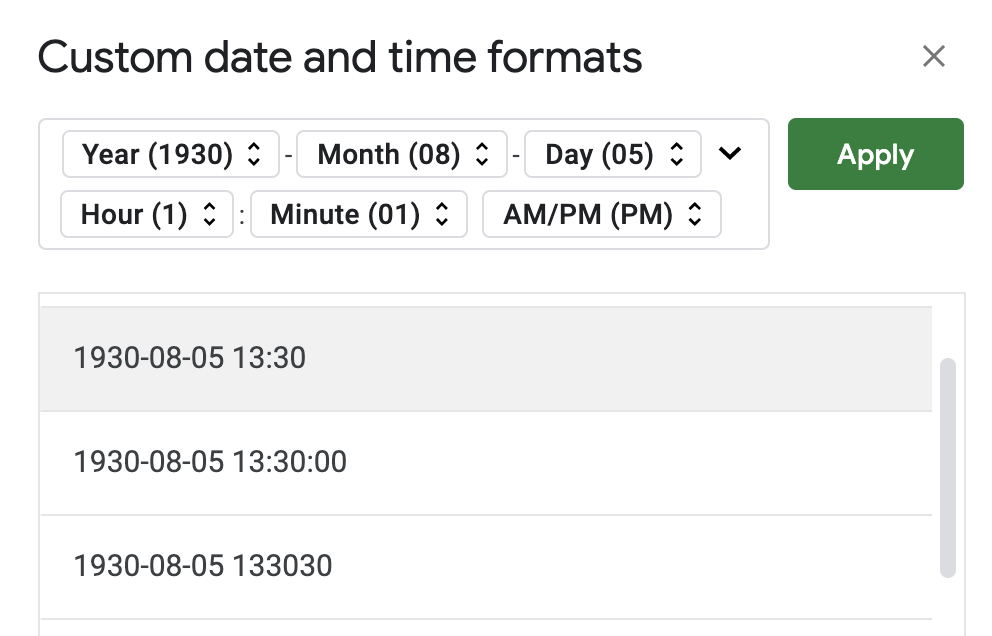The width and height of the screenshot is (992, 636).
Task: Click the preset formats list scrollbar
Action: point(948,467)
